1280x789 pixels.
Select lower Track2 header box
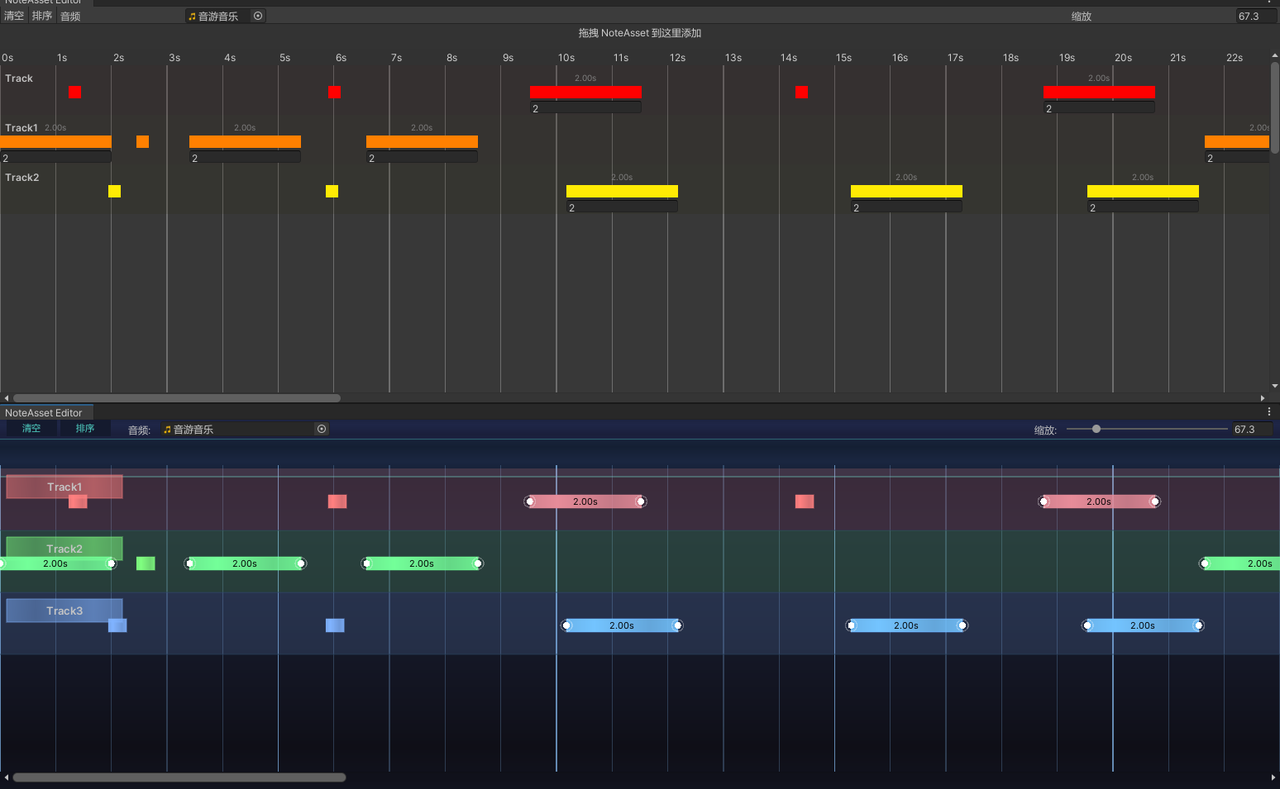coord(64,548)
